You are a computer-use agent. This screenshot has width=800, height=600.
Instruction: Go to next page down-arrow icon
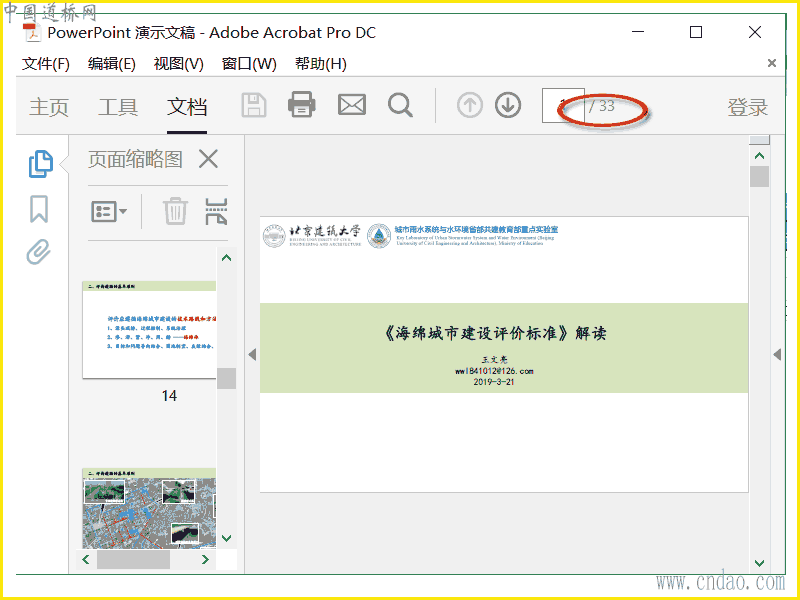pyautogui.click(x=508, y=106)
